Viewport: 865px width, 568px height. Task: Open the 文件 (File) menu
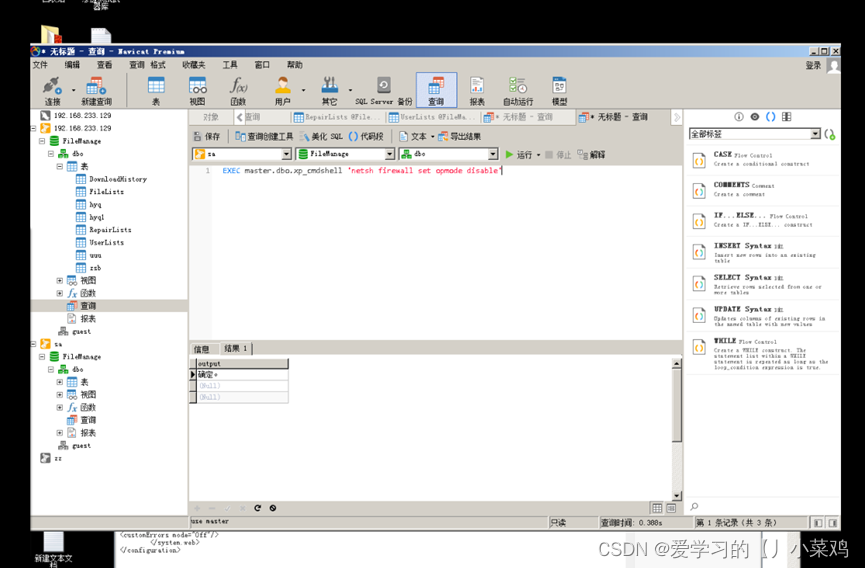coord(40,65)
